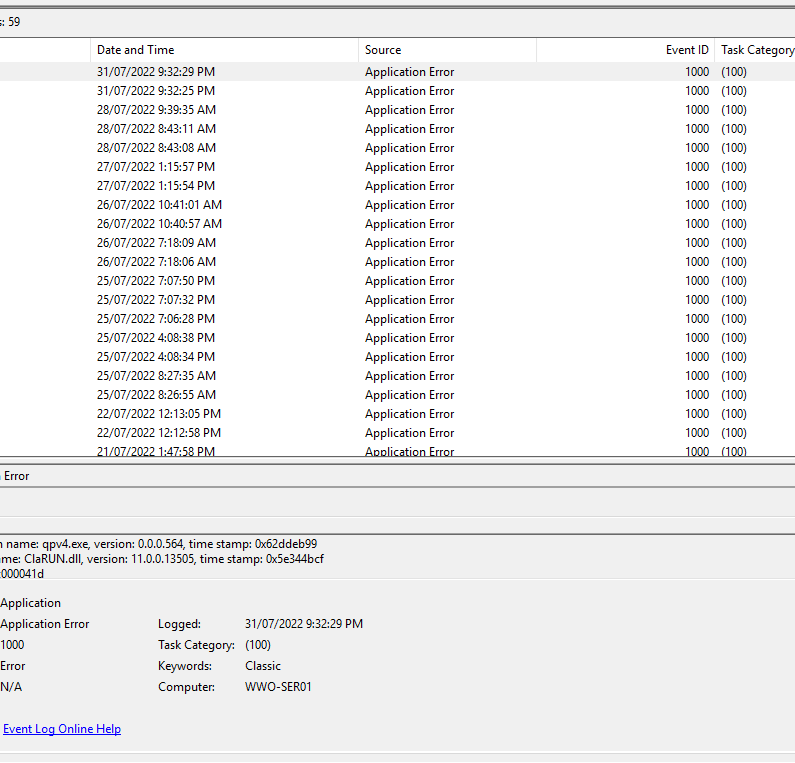Select the 21/07/2022 1:47:58 PM event
Viewport: 795px width, 763px height.
coord(156,451)
